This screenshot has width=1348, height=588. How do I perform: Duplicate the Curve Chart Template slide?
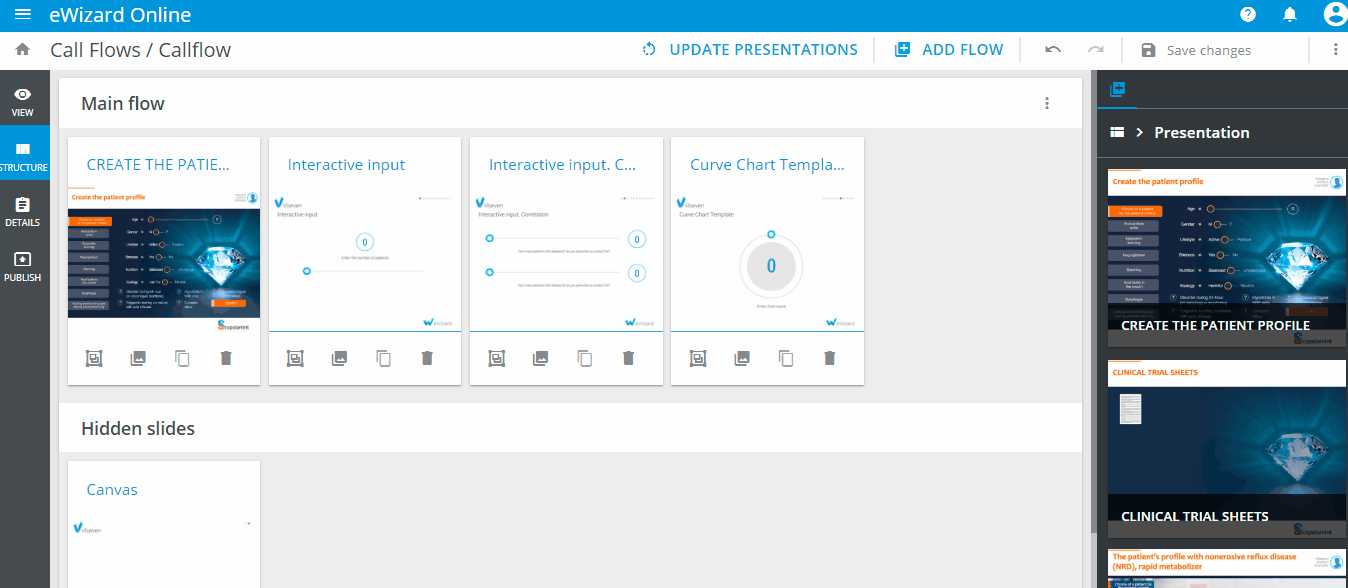[x=786, y=358]
